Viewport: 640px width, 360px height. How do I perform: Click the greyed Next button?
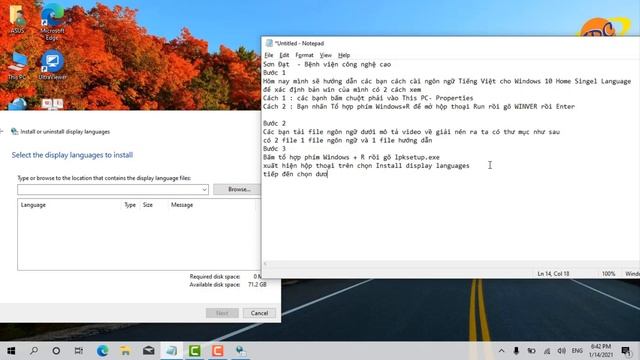point(222,313)
